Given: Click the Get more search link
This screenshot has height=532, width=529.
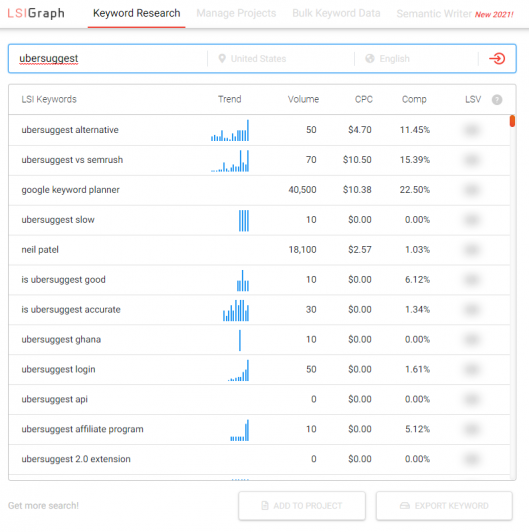Looking at the screenshot, I should [x=43, y=506].
